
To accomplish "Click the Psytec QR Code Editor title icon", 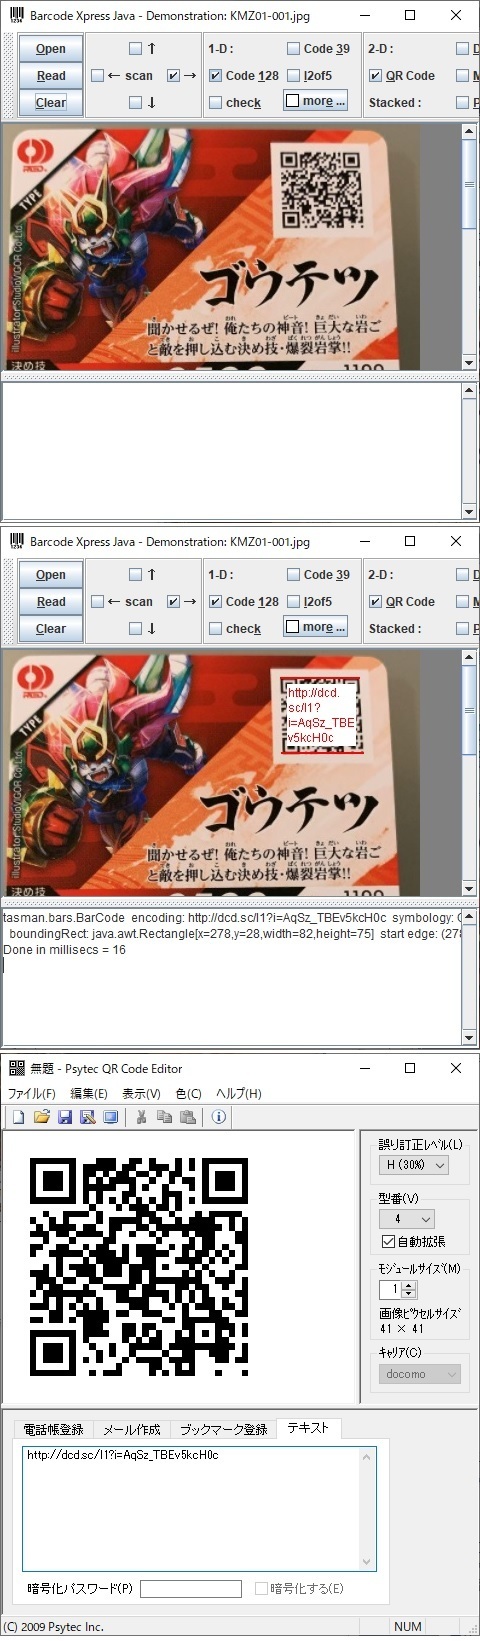I will 16,1068.
